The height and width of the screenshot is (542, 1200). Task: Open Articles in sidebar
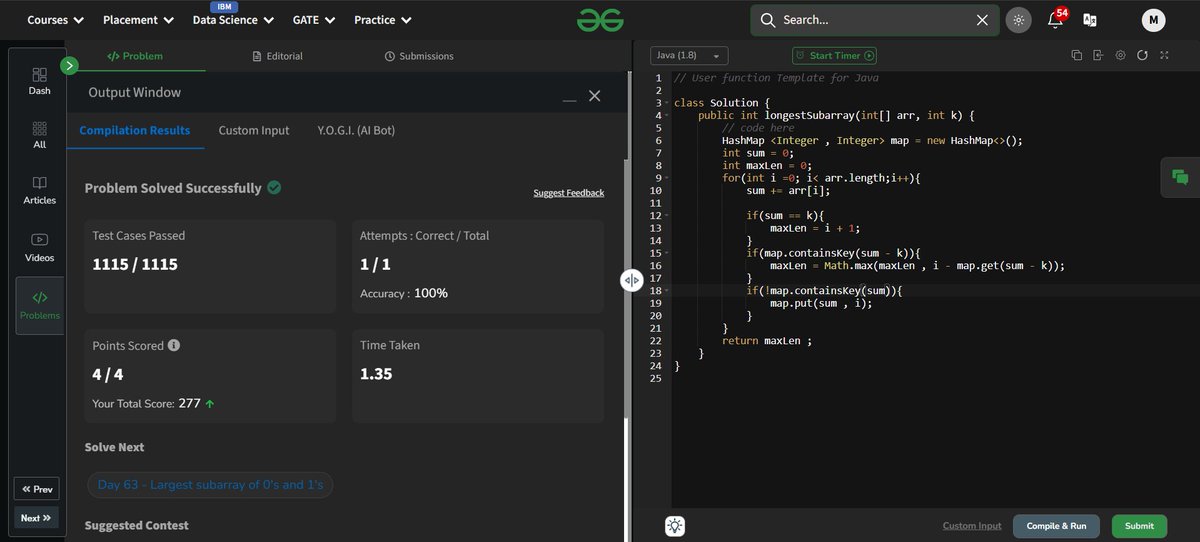point(39,190)
